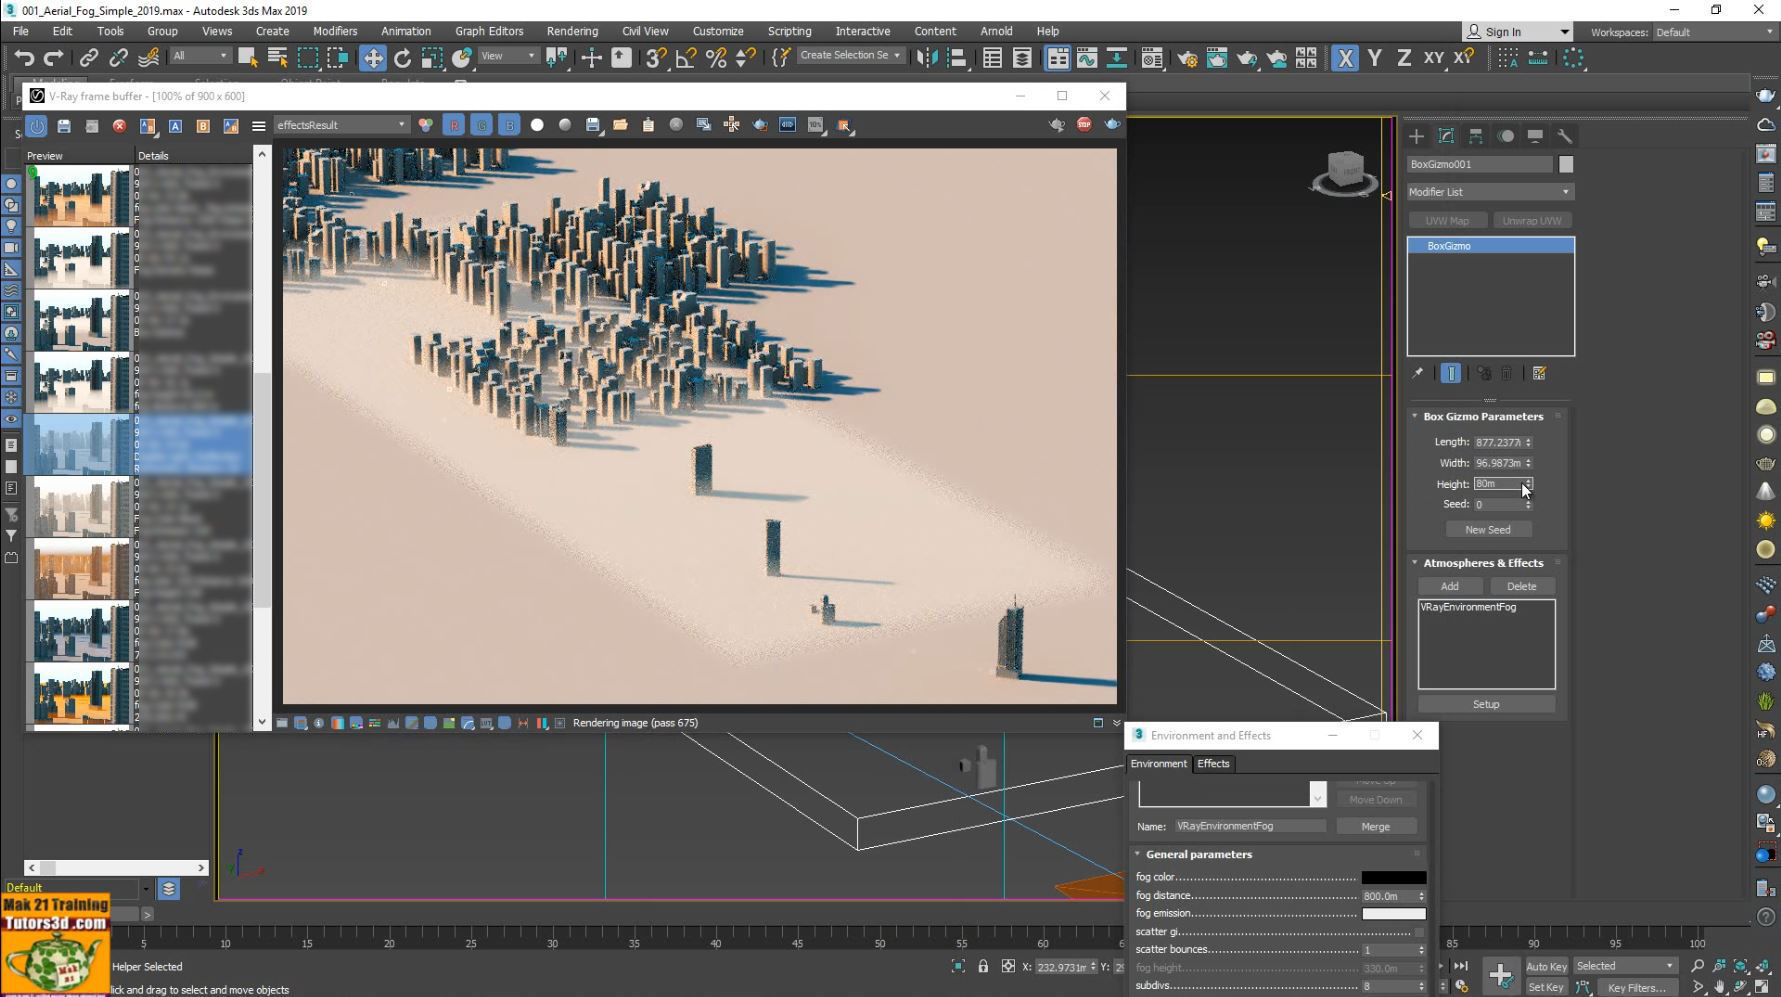Click the Pin Stack icon under modifier stack
The width and height of the screenshot is (1781, 997).
1418,373
